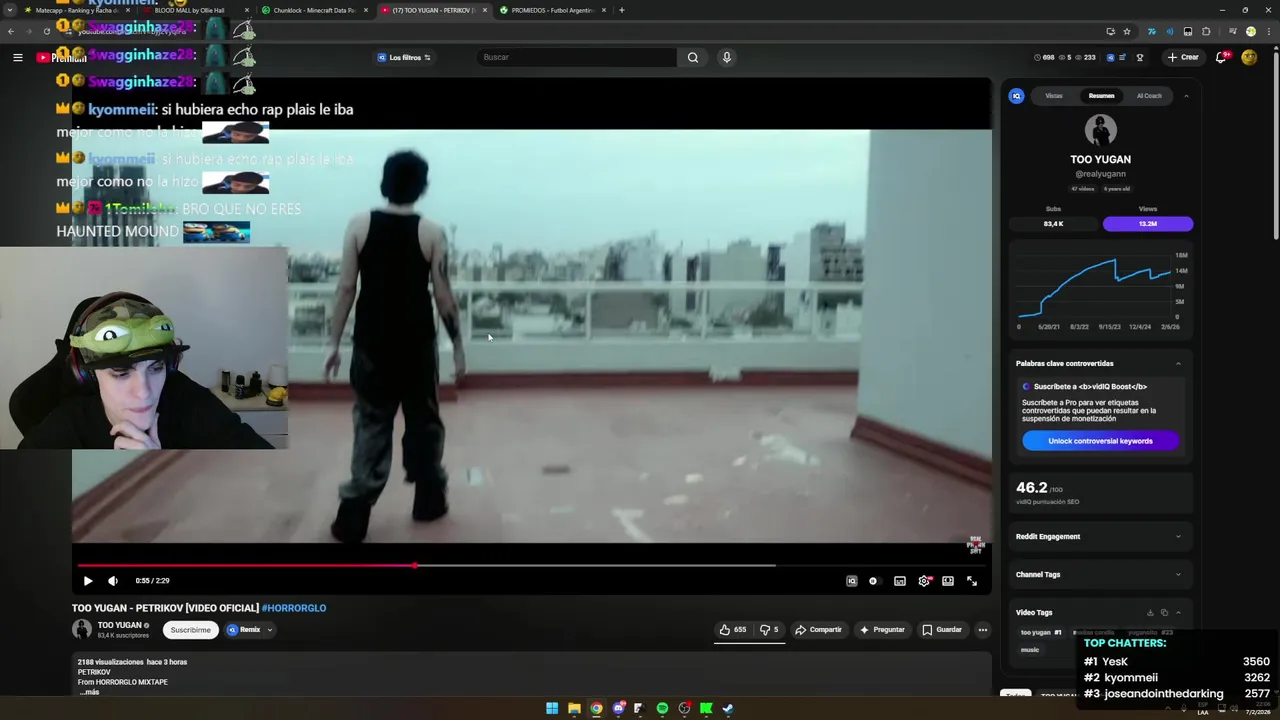The image size is (1280, 720).
Task: Open the vidIQ toolbar trophy icon
Action: point(1139,57)
